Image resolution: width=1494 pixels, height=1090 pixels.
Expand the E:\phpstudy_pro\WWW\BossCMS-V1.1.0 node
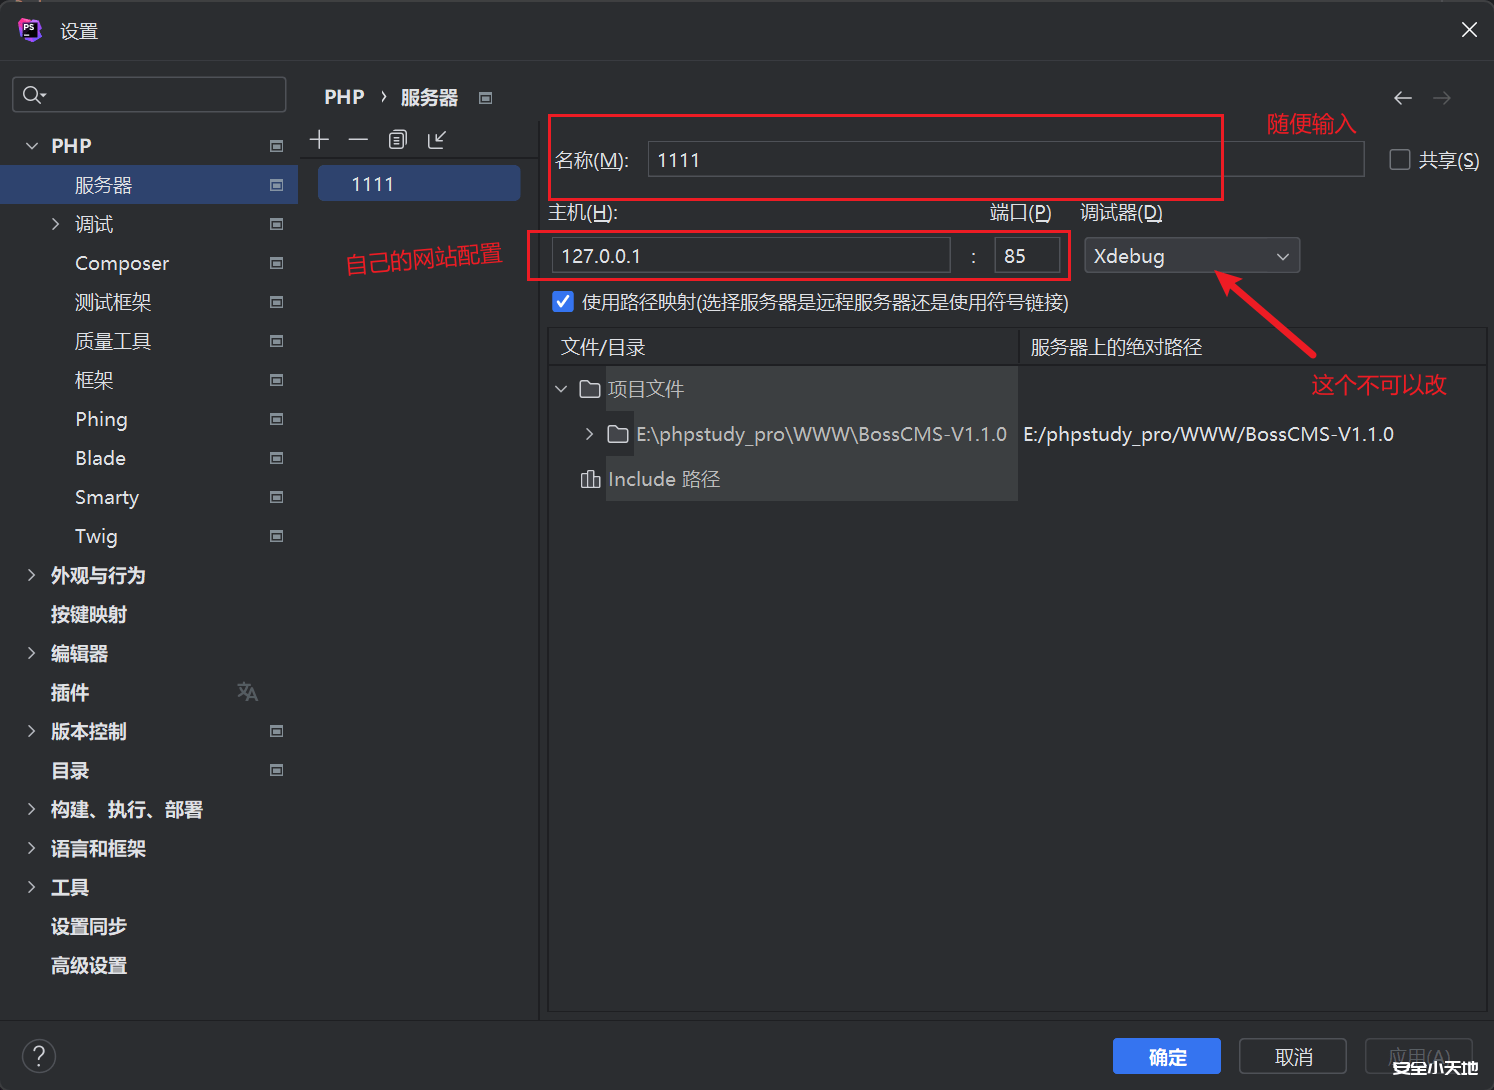588,434
